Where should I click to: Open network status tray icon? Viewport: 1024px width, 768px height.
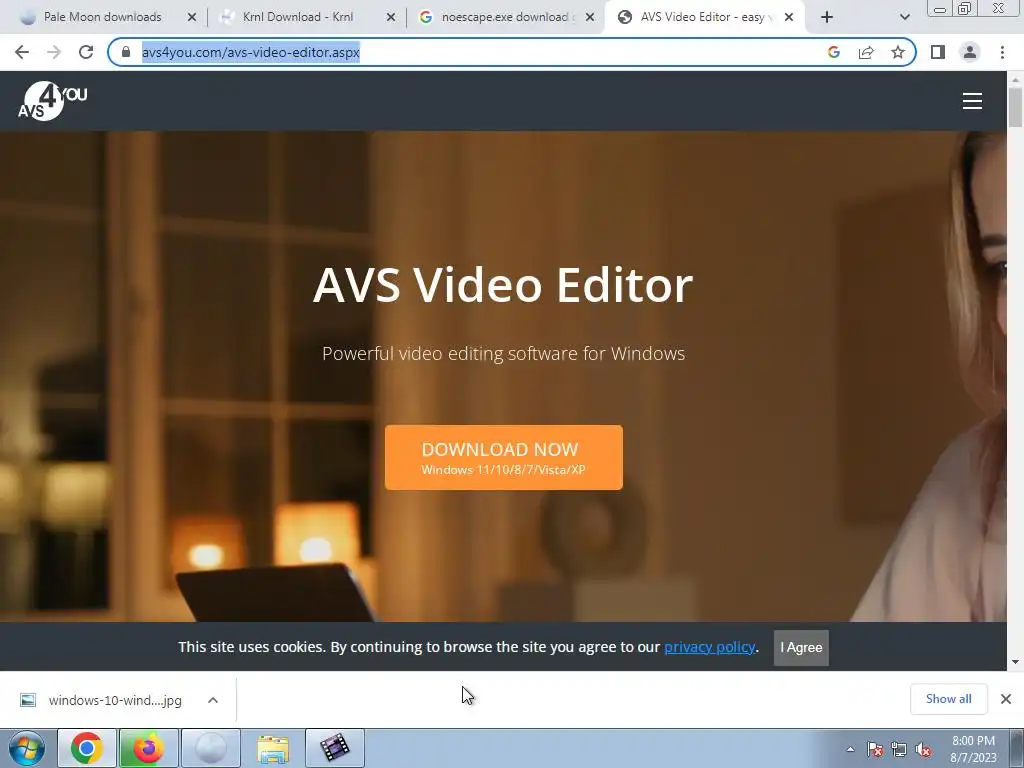(x=899, y=749)
